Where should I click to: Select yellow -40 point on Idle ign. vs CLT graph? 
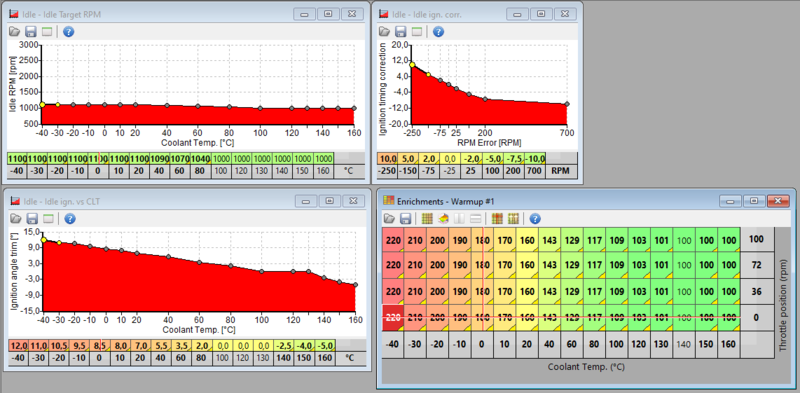coord(43,239)
